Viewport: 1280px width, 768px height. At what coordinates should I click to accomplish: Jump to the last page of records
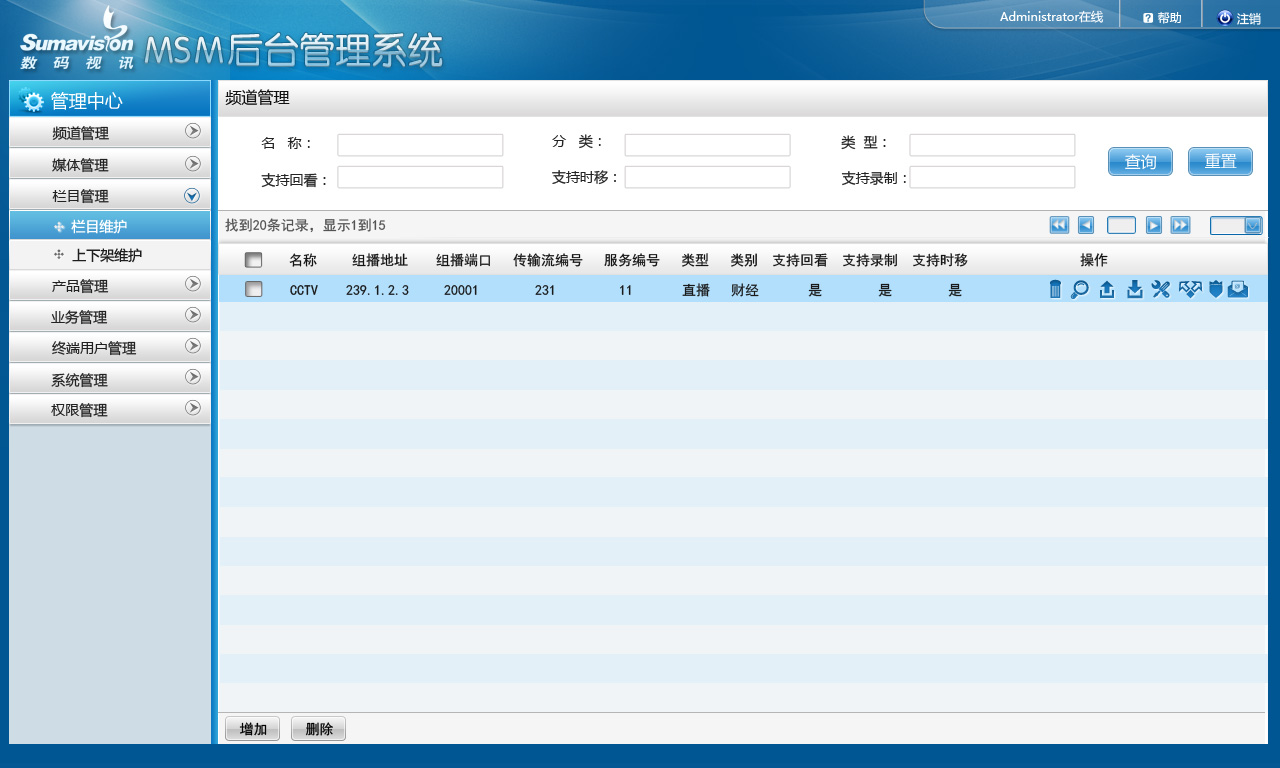1181,225
